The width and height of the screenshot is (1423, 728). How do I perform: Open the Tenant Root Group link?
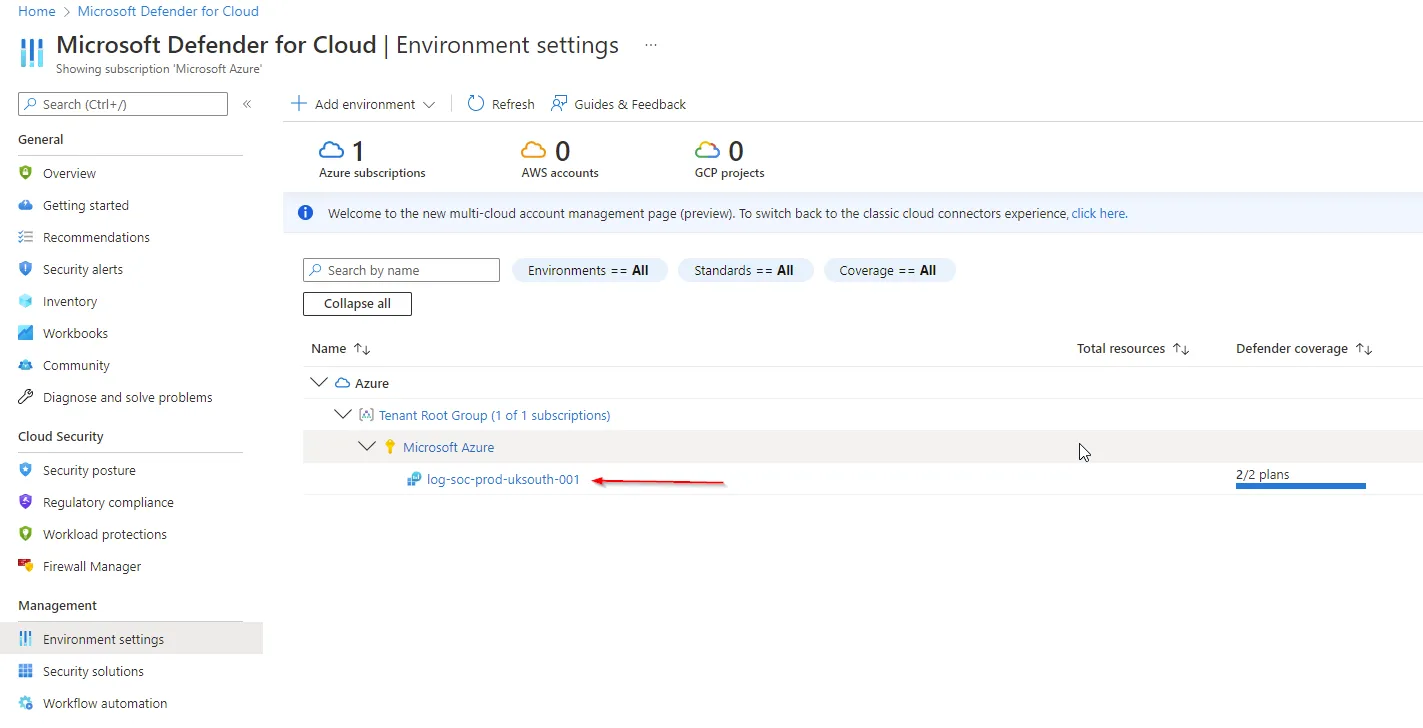(494, 415)
